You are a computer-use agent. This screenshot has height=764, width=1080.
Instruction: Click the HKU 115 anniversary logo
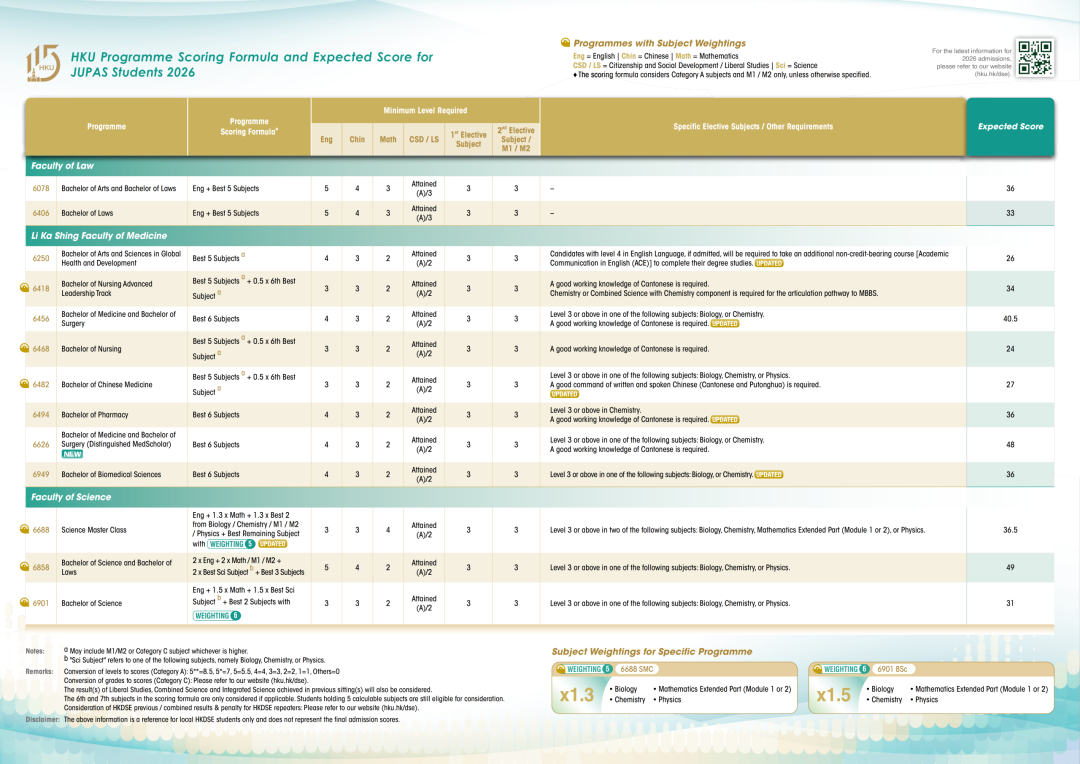pyautogui.click(x=43, y=63)
